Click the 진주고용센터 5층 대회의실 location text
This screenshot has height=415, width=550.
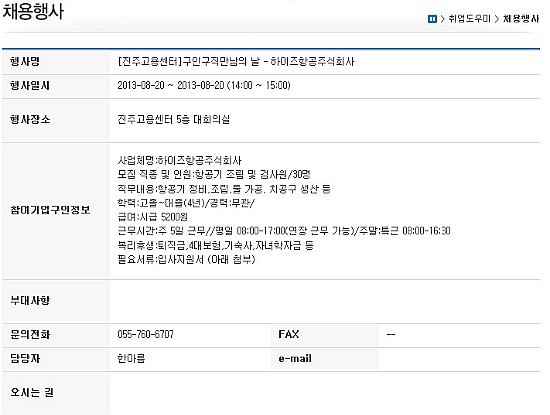174,120
